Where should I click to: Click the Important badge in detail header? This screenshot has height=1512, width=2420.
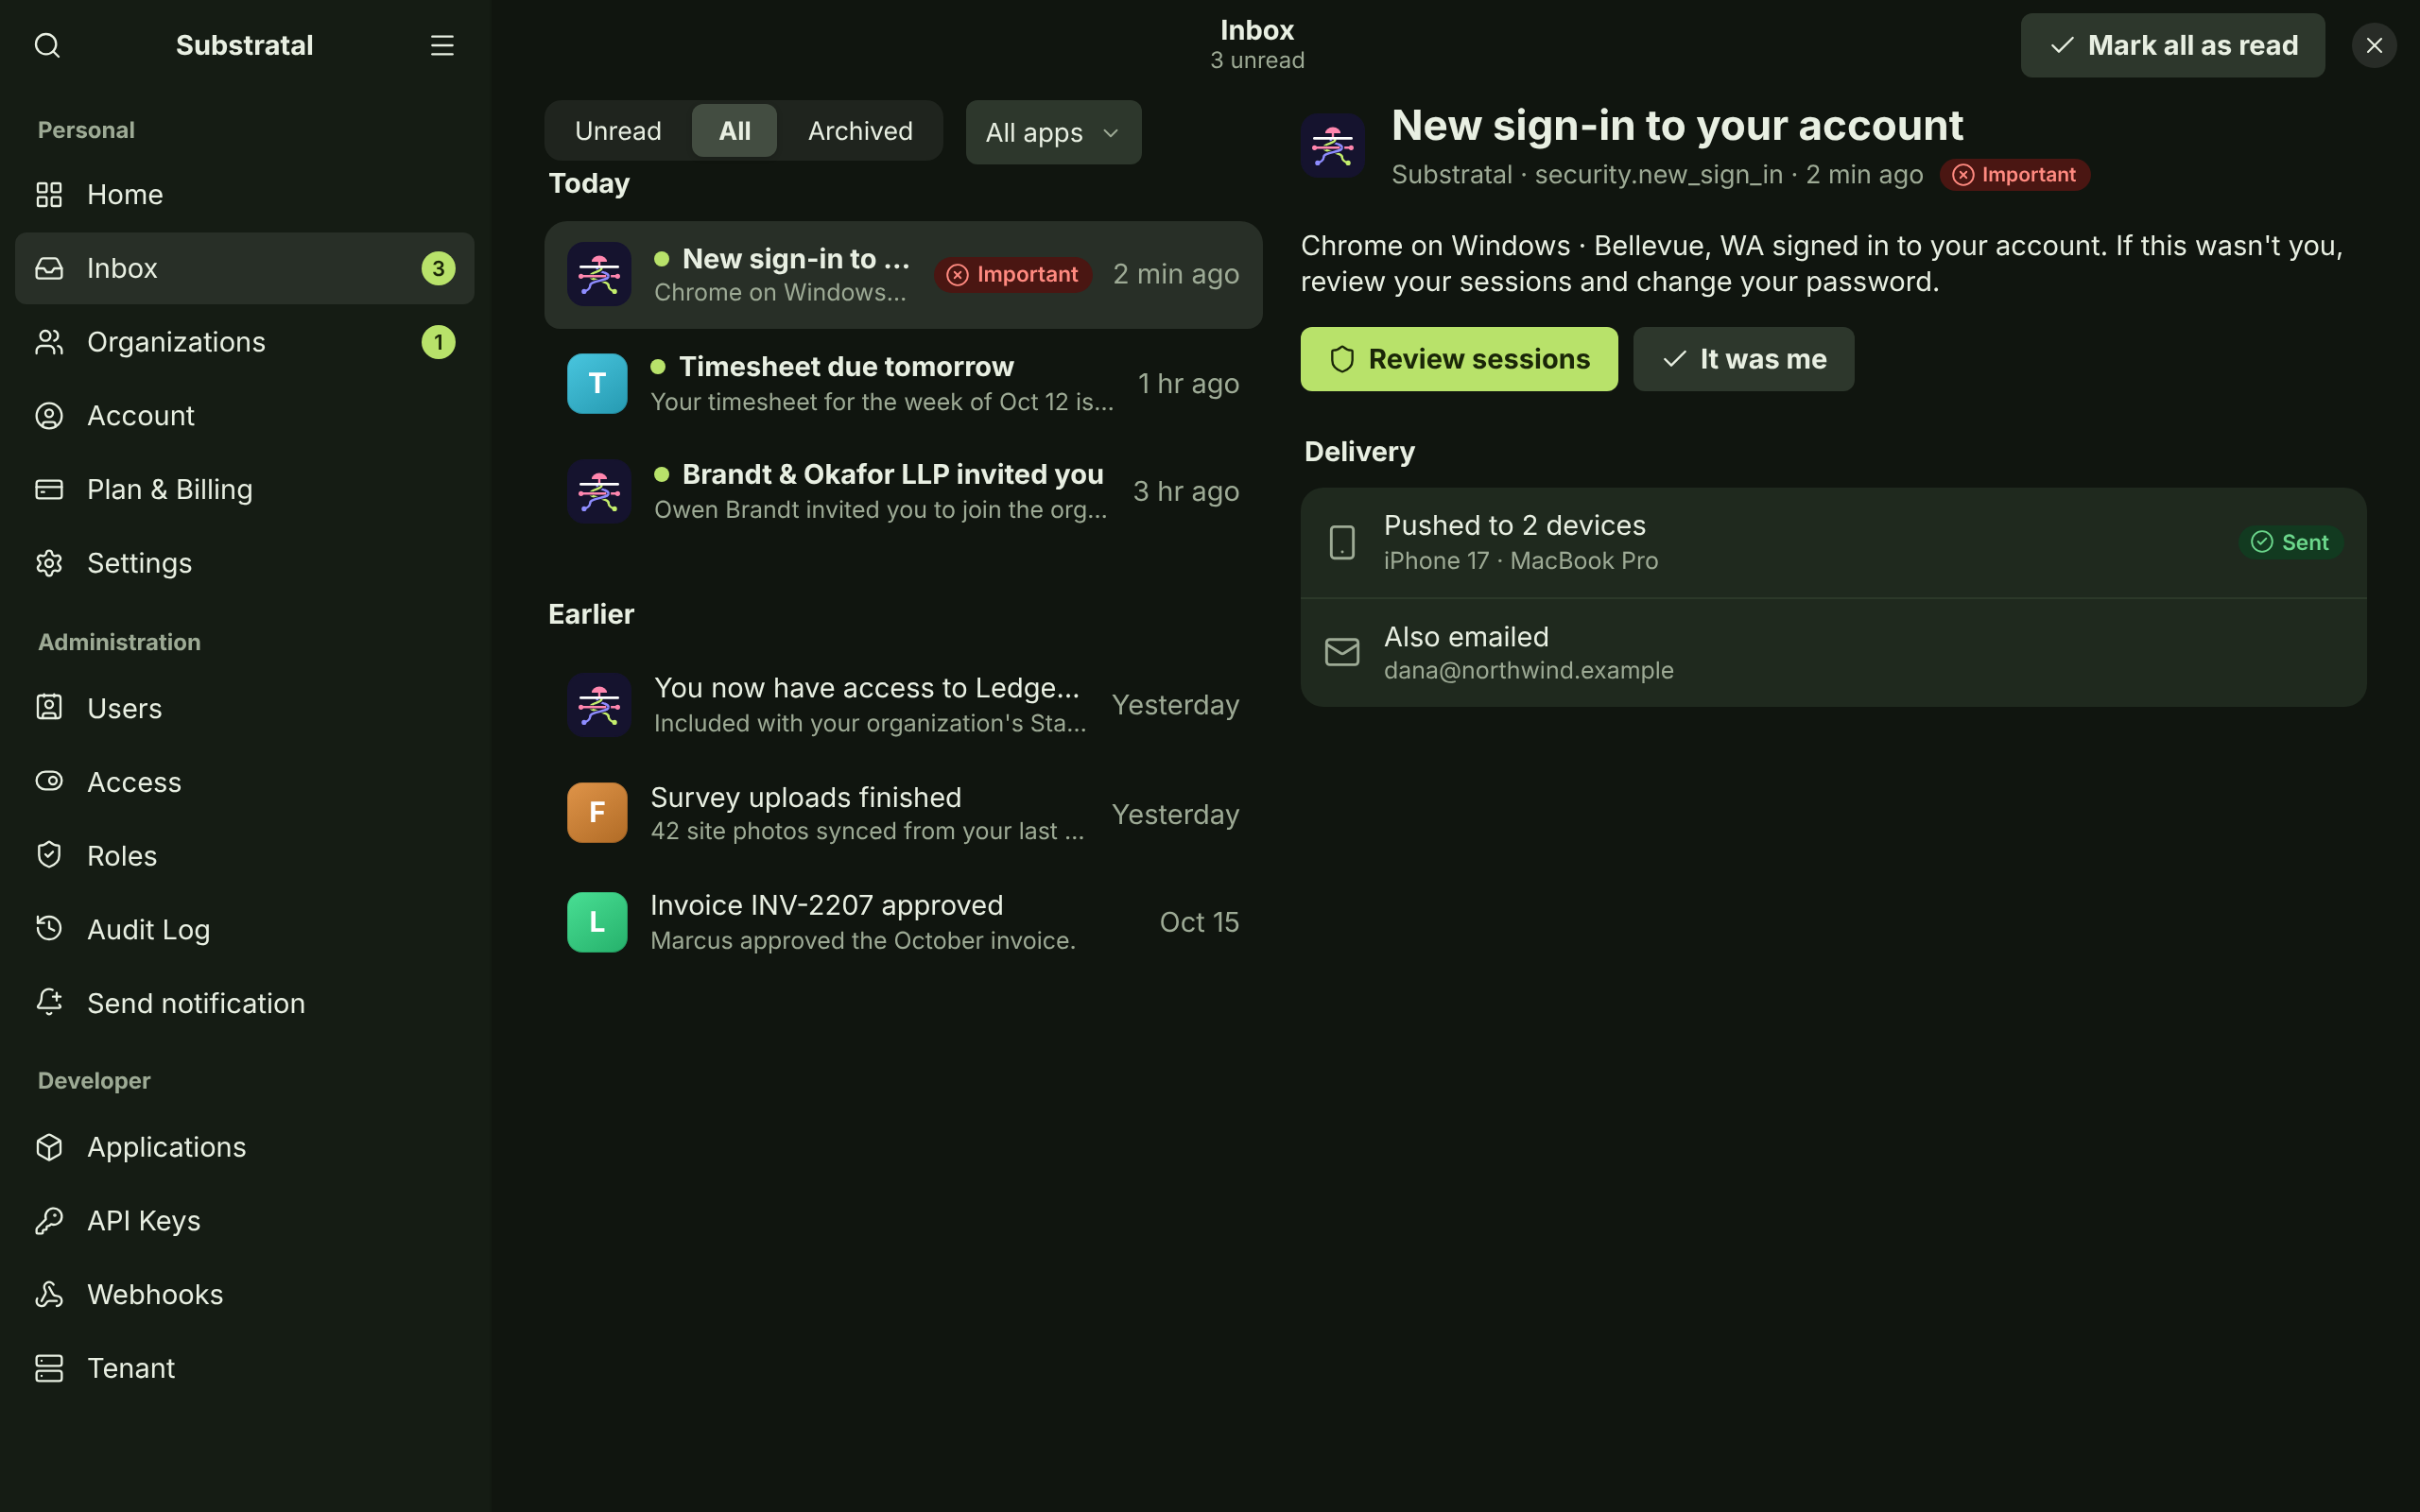point(2014,175)
